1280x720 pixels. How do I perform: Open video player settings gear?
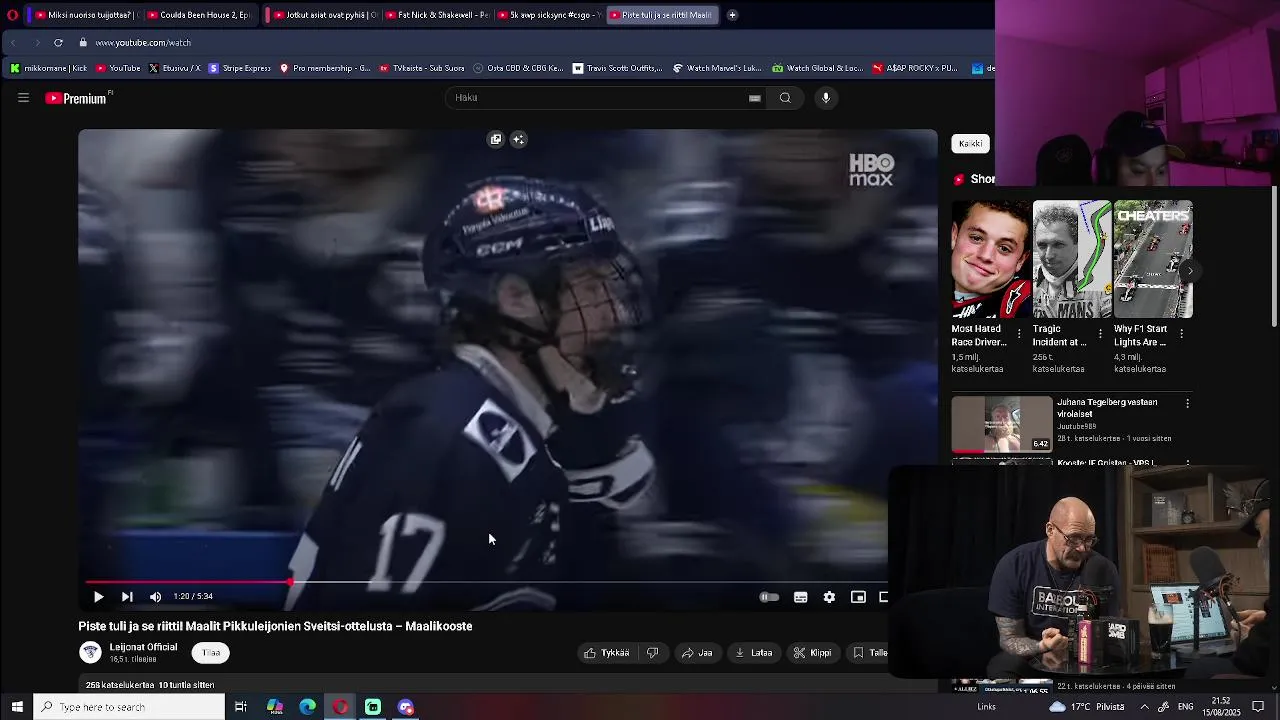(829, 597)
